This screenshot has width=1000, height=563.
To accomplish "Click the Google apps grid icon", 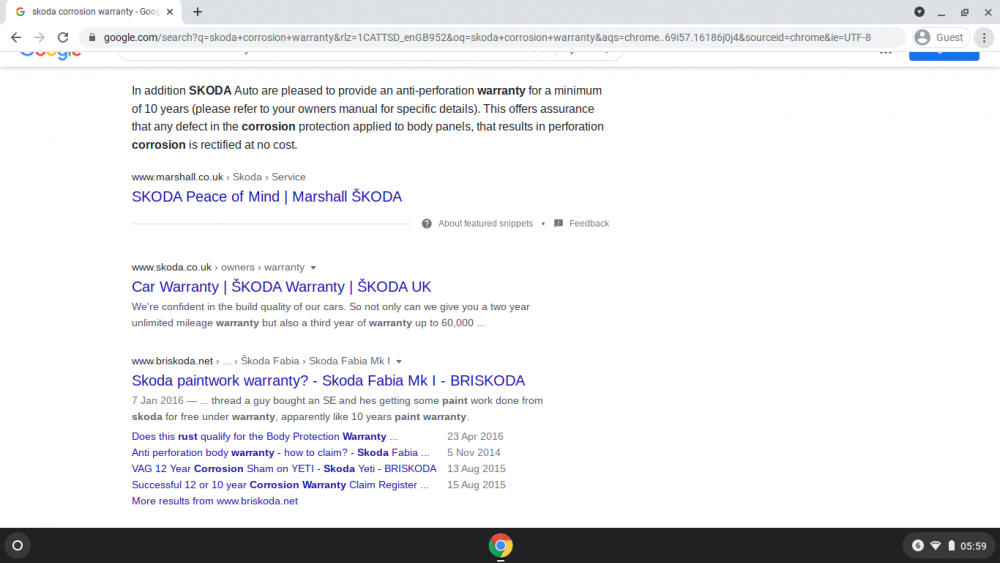I will click(x=885, y=53).
